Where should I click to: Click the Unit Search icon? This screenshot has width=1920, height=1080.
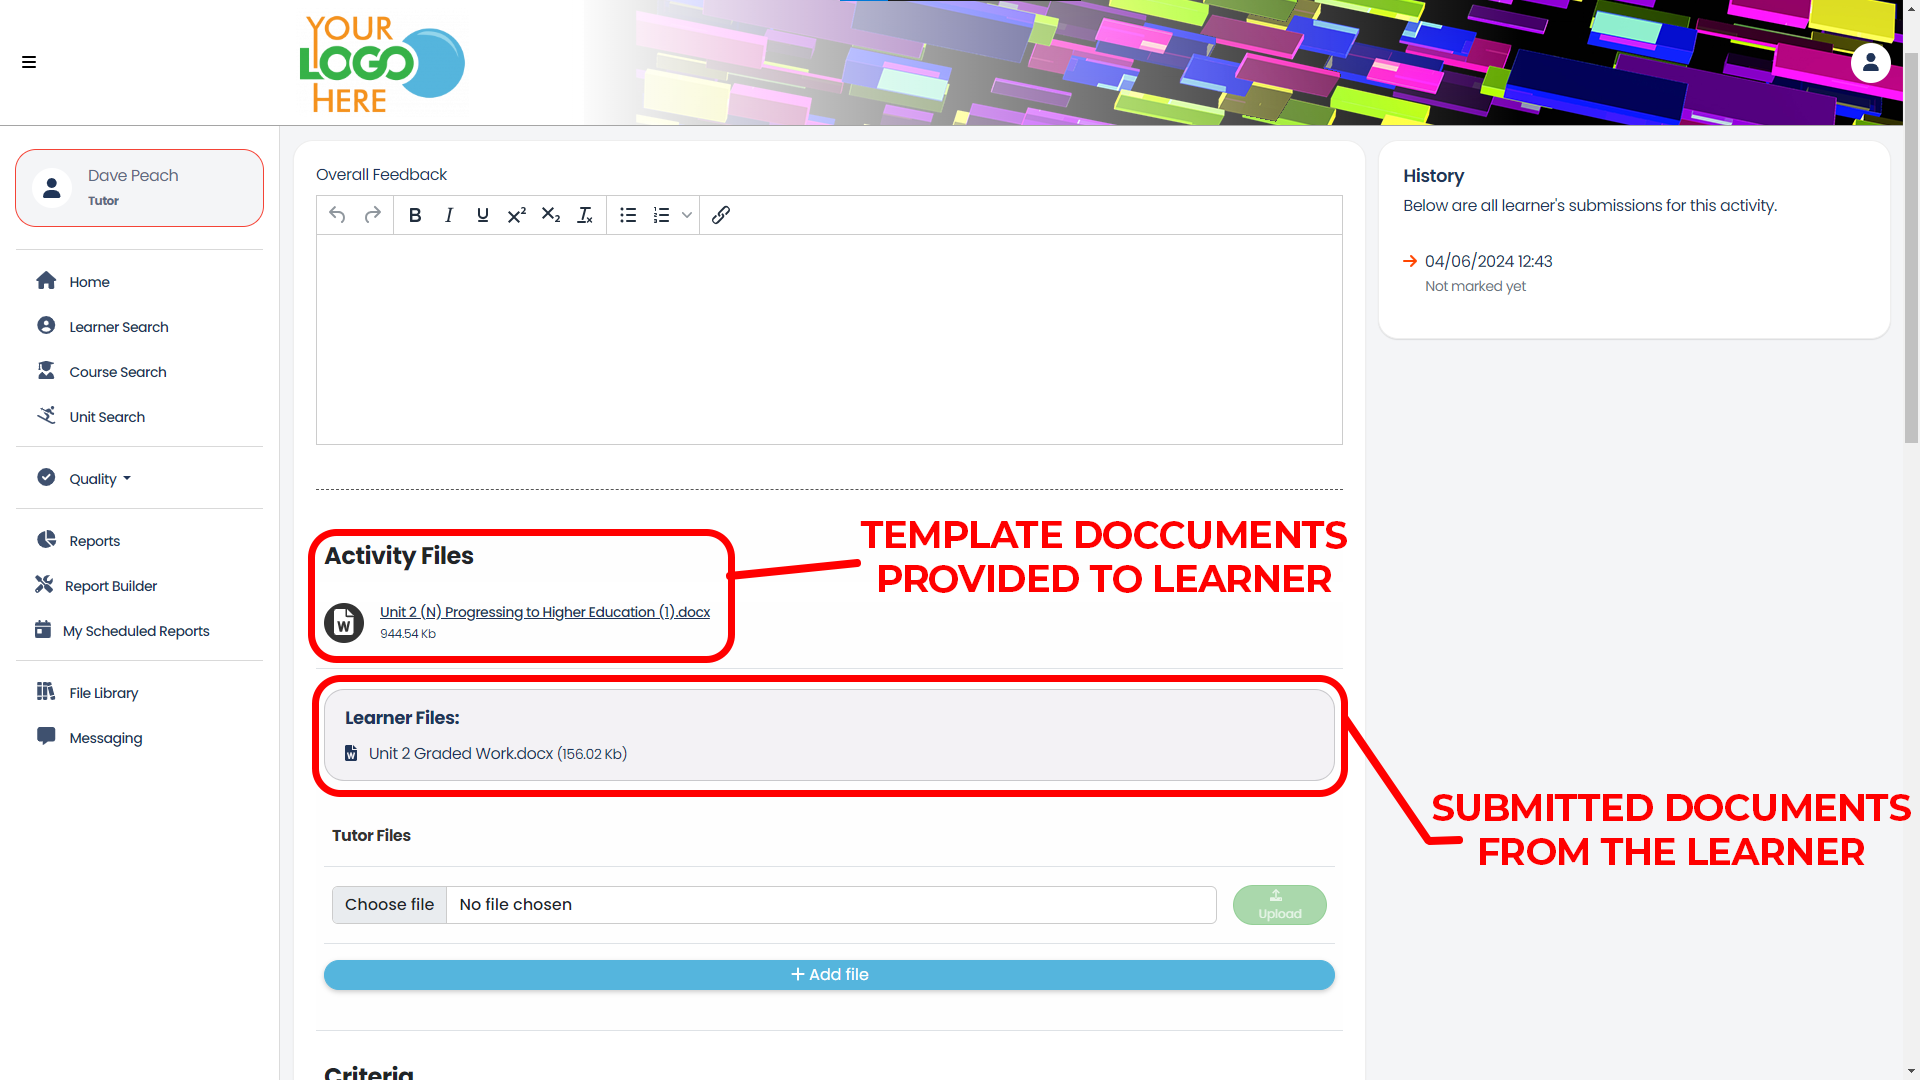pos(46,415)
